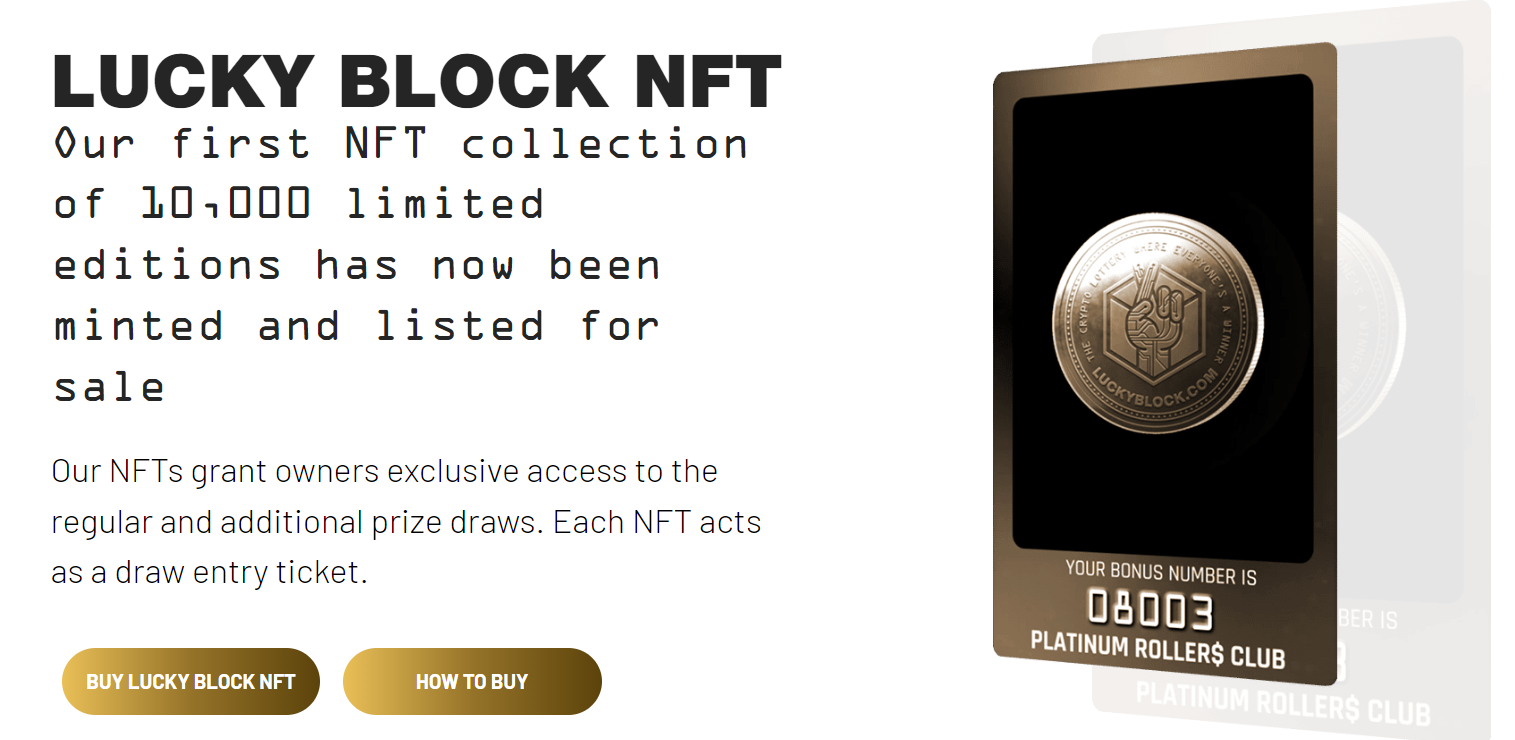Select the words 'minted and listed for'
The width and height of the screenshot is (1515, 740).
(356, 326)
